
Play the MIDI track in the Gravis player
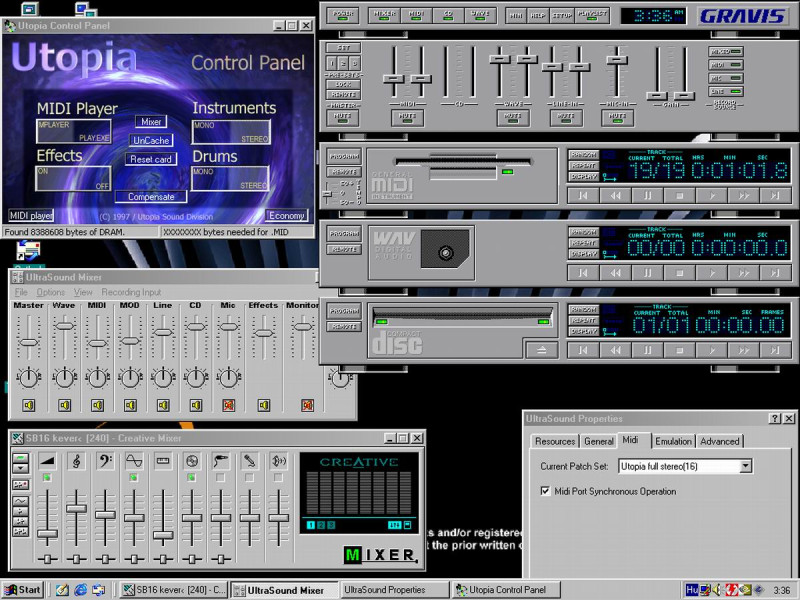coord(712,195)
